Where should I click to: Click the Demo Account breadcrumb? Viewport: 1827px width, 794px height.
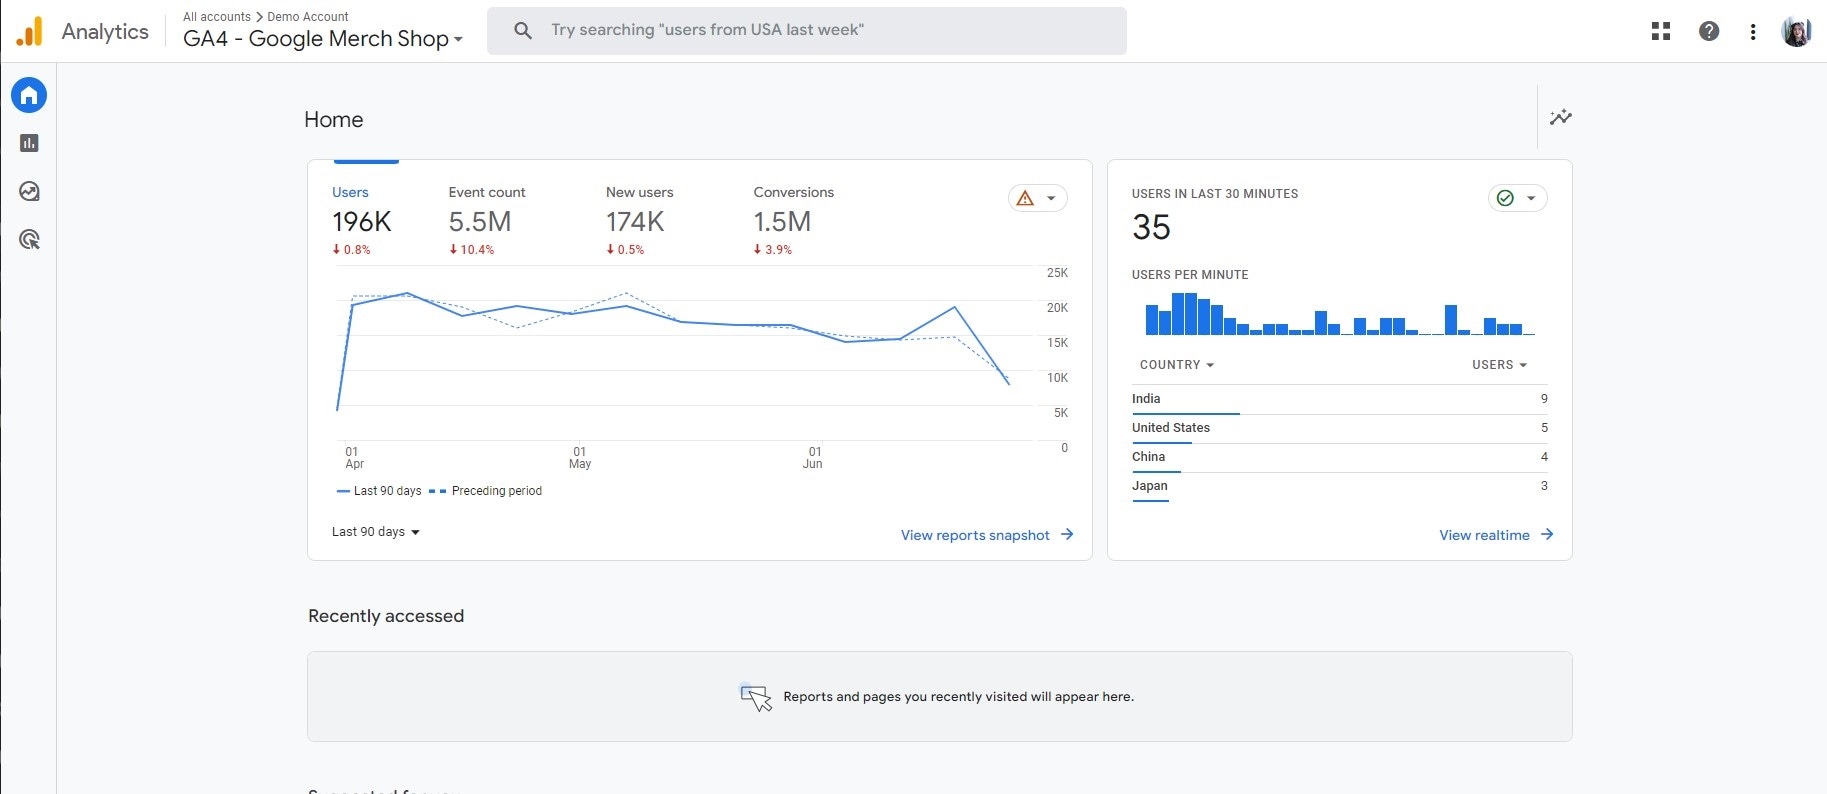[x=308, y=17]
